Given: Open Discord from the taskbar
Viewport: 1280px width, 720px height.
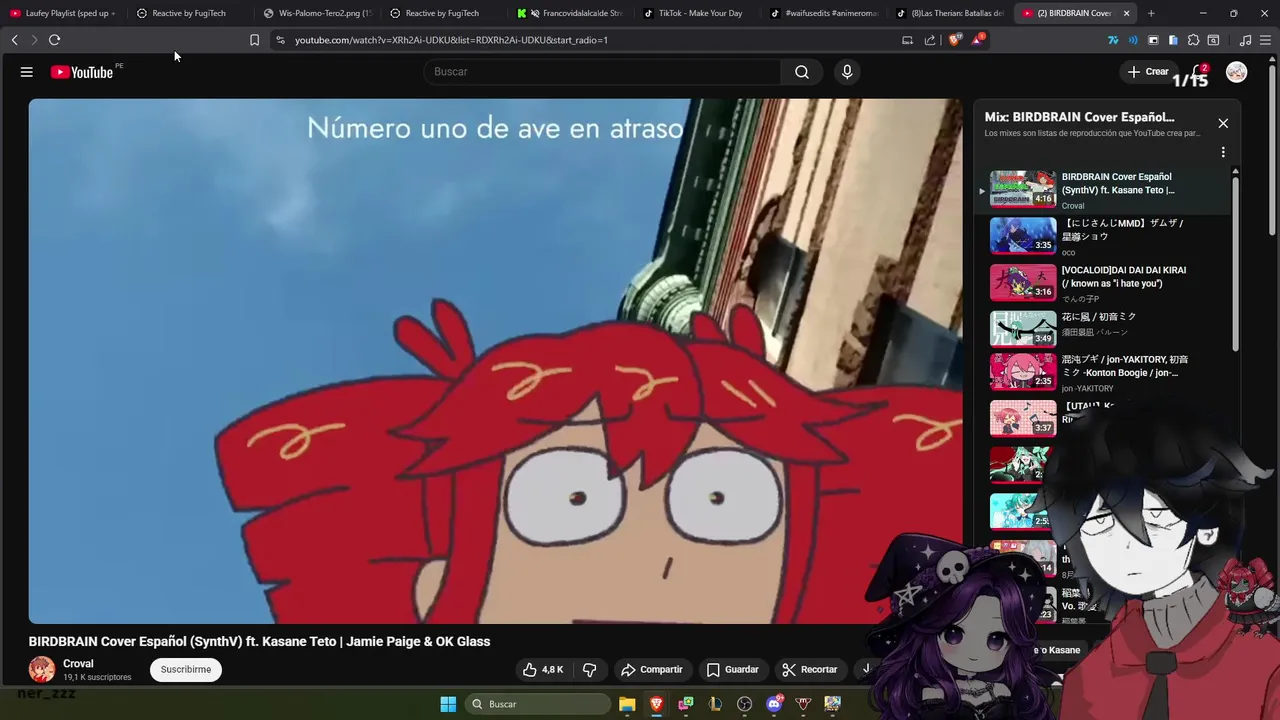Looking at the screenshot, I should (774, 704).
